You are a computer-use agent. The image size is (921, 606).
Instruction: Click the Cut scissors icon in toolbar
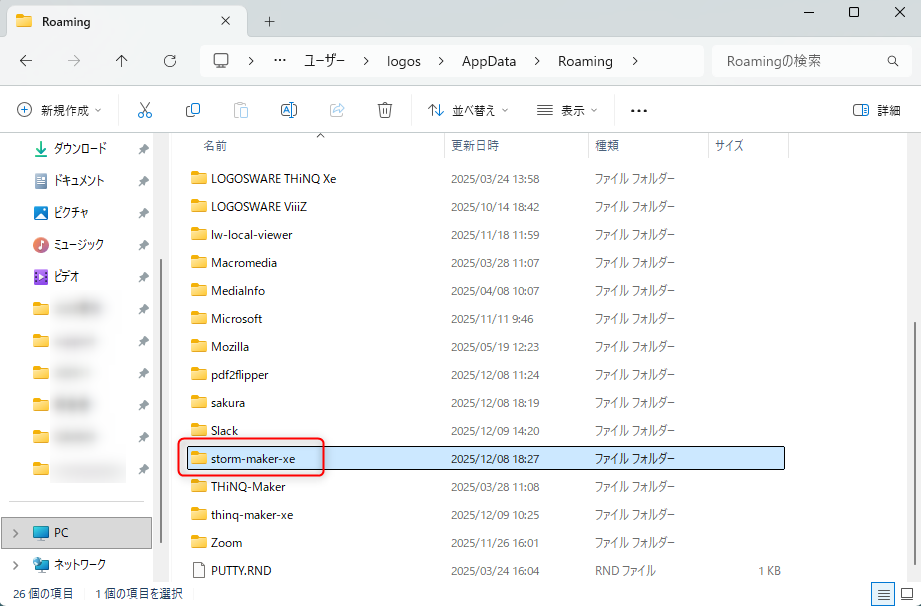tap(145, 110)
